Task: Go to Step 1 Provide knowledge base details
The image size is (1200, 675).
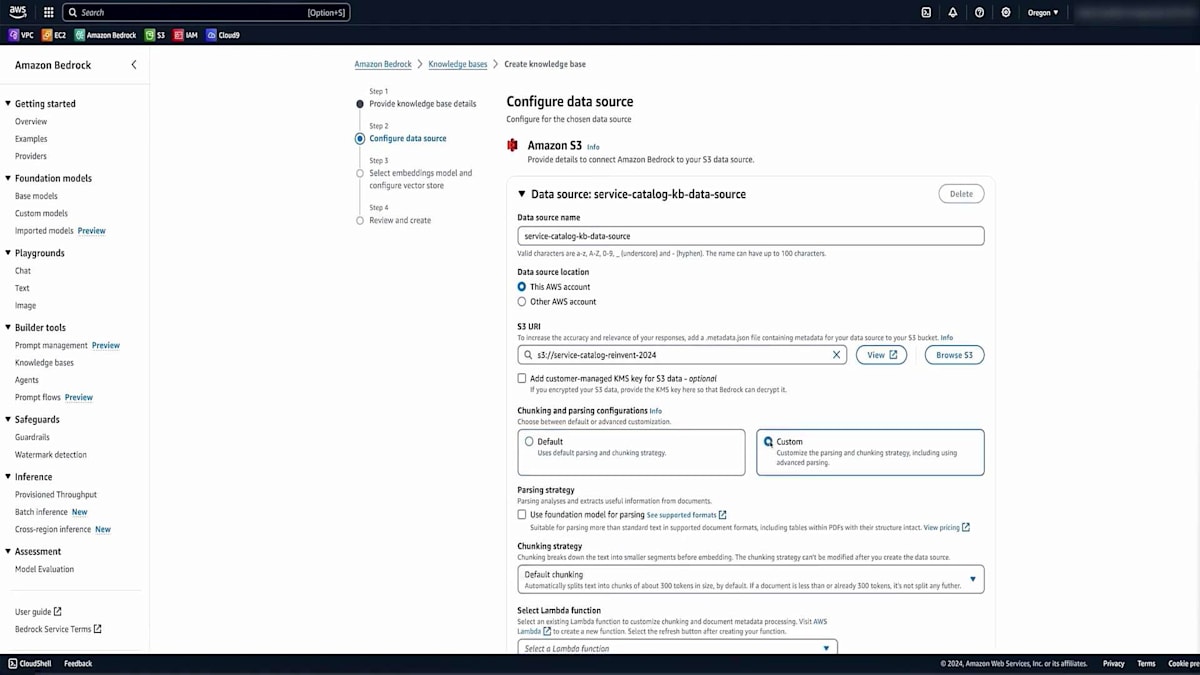Action: 422,104
